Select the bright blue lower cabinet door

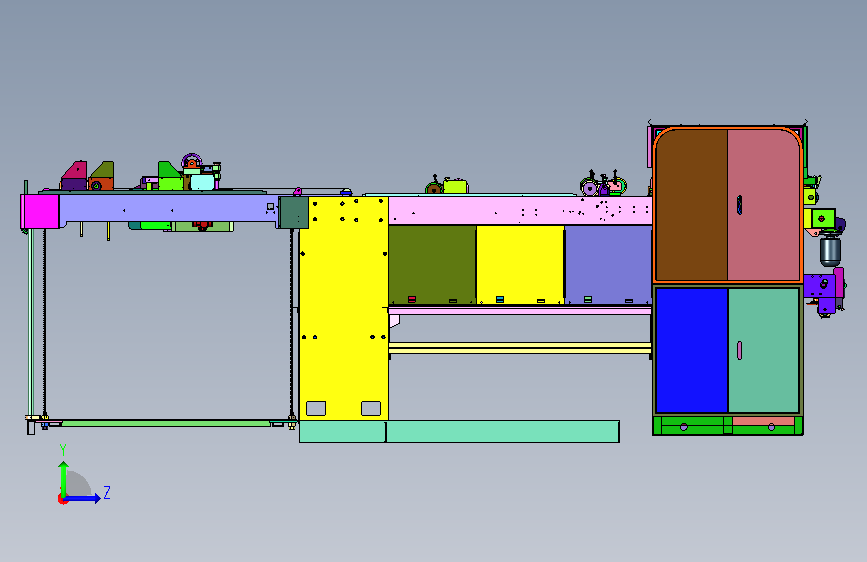point(692,350)
